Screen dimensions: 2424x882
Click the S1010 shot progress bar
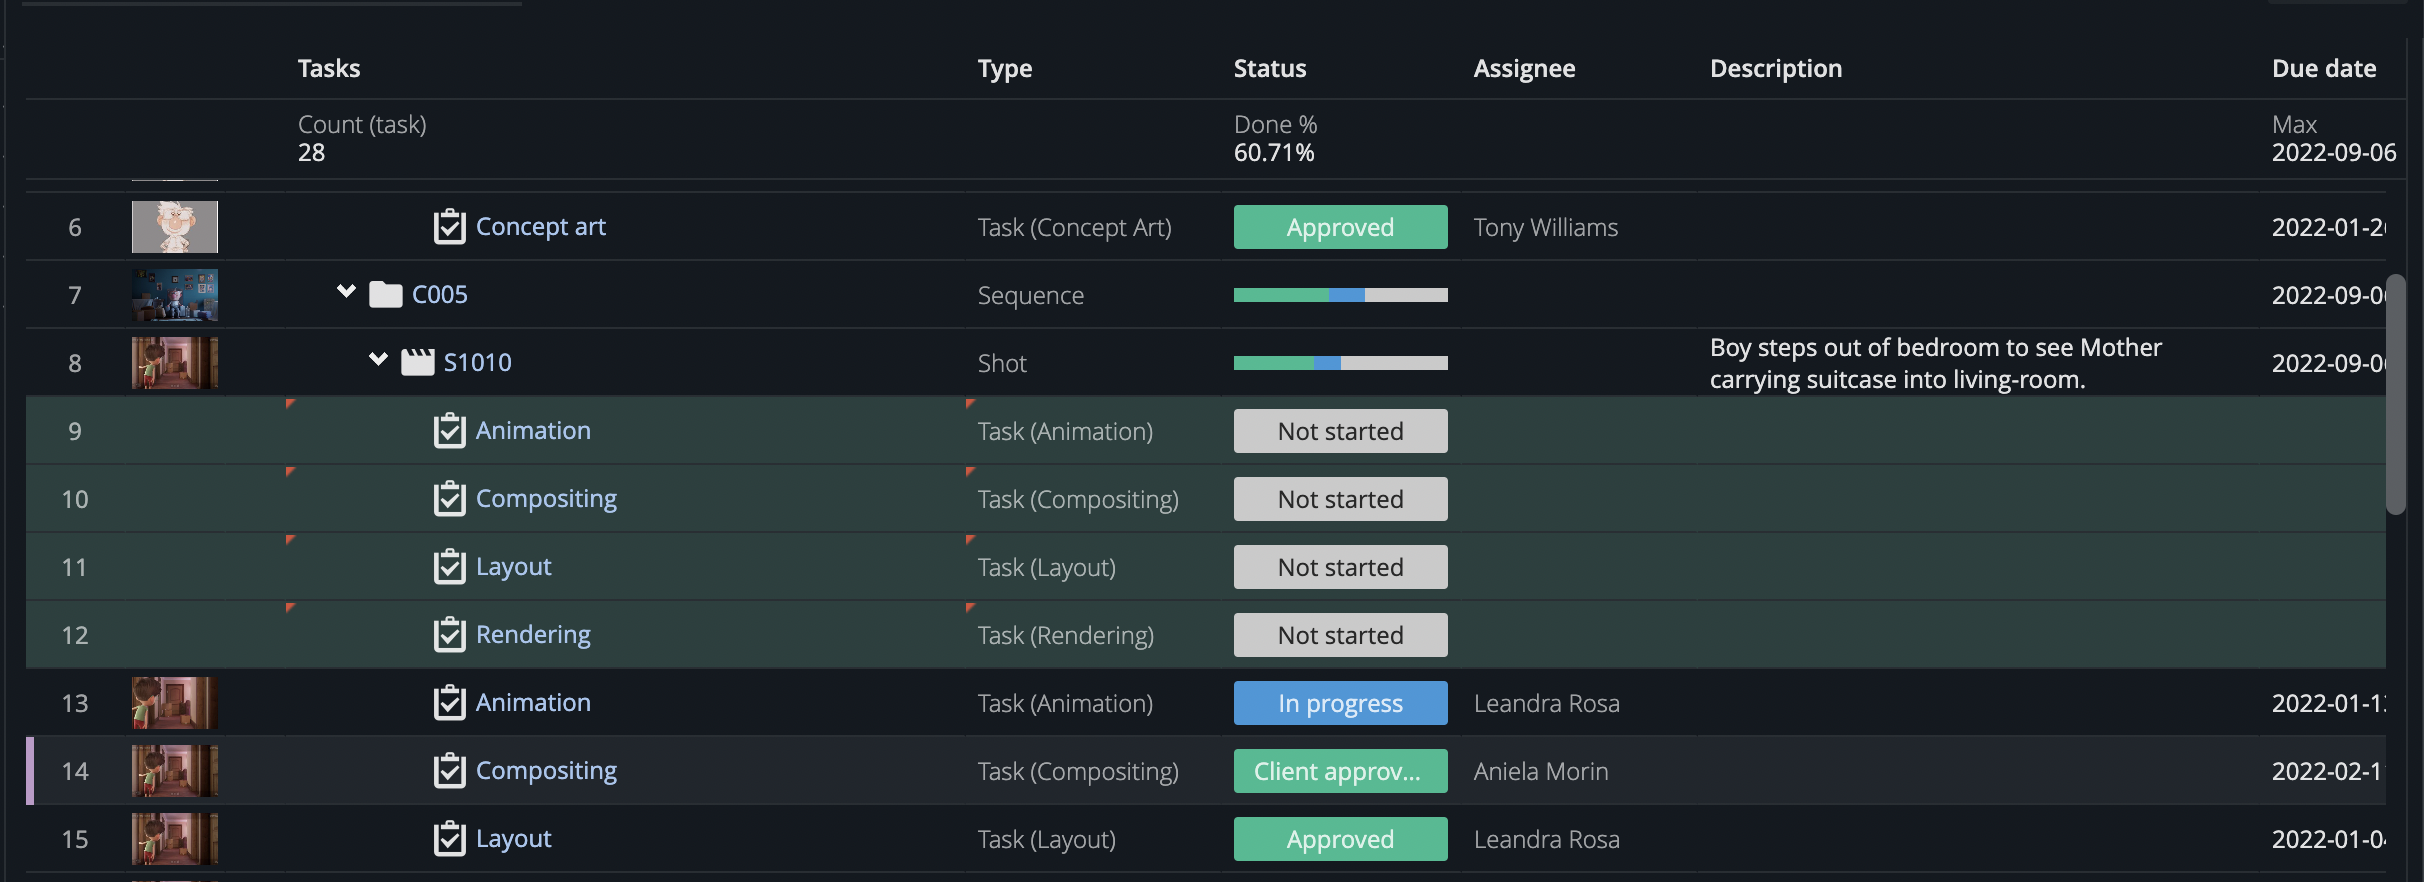click(x=1340, y=363)
